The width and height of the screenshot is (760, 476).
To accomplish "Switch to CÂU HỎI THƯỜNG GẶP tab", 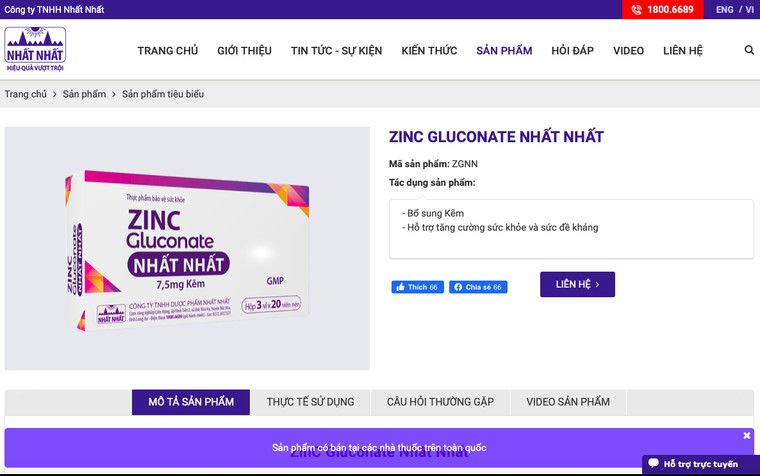I will (440, 402).
